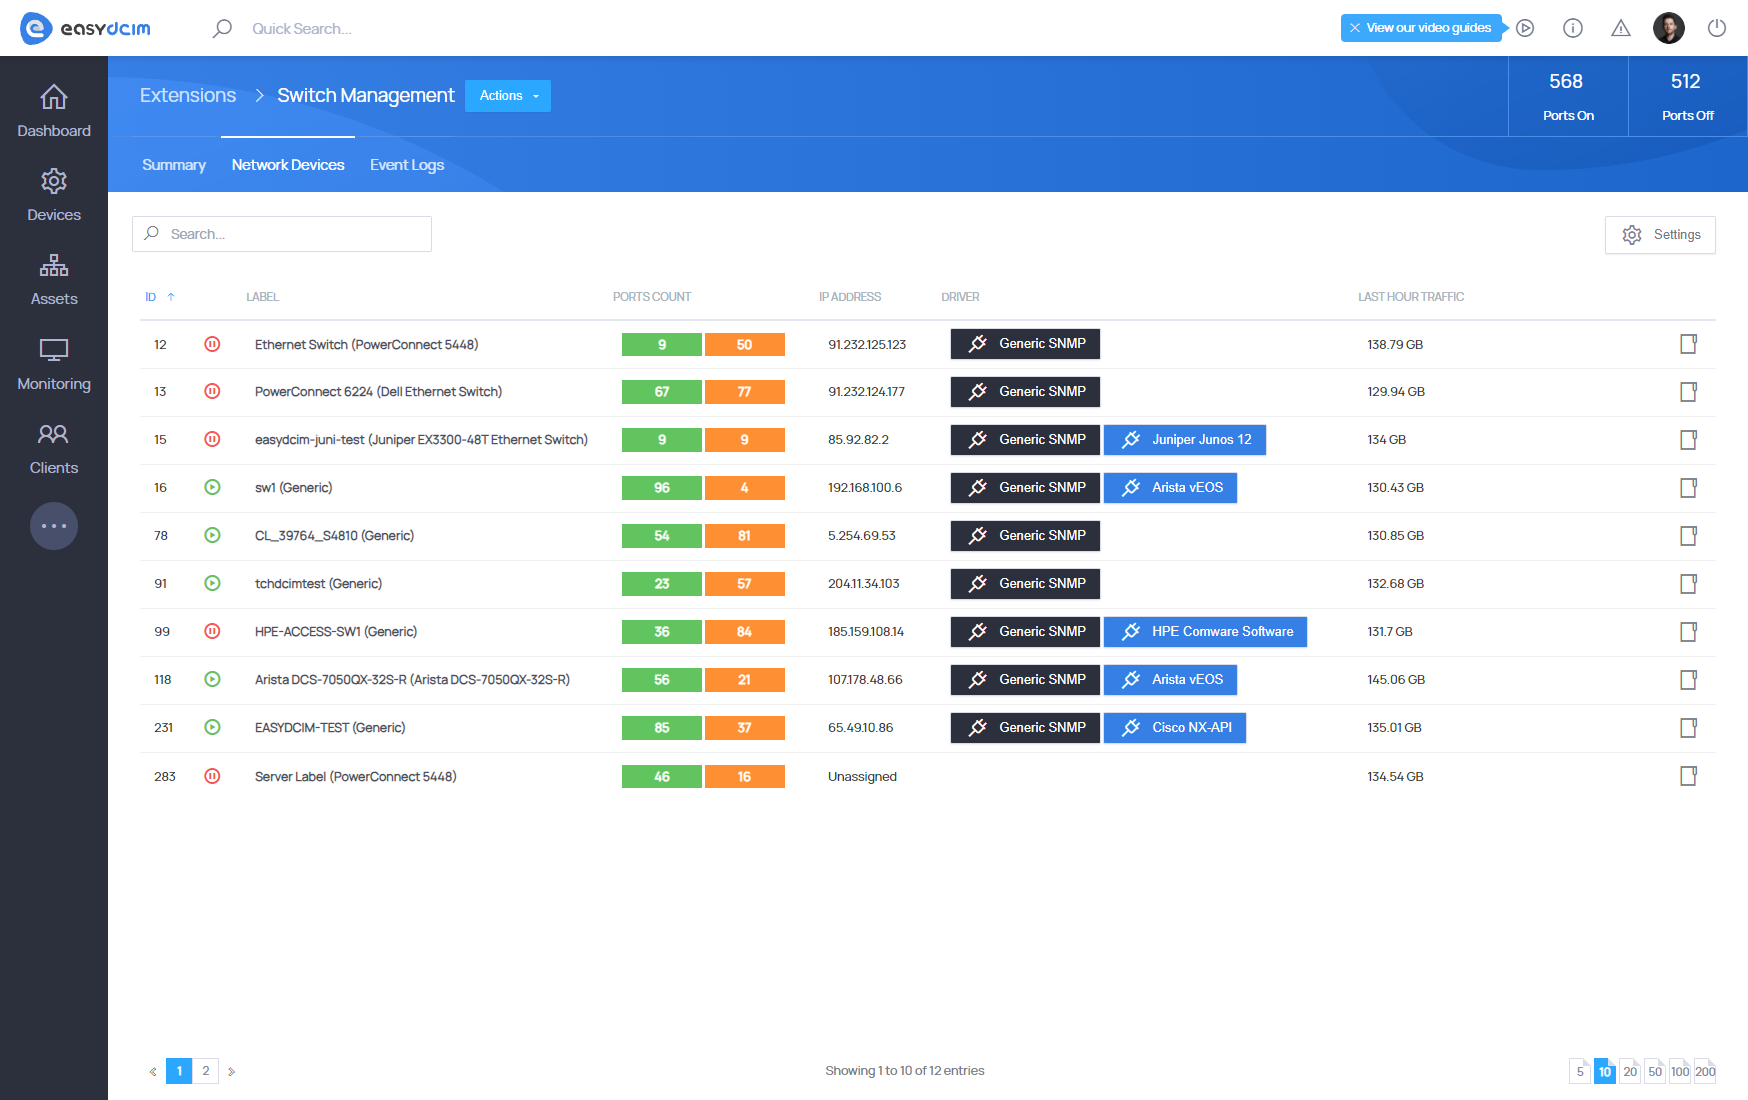Switch to the Summary tab
Viewport: 1748px width, 1100px height.
click(174, 165)
